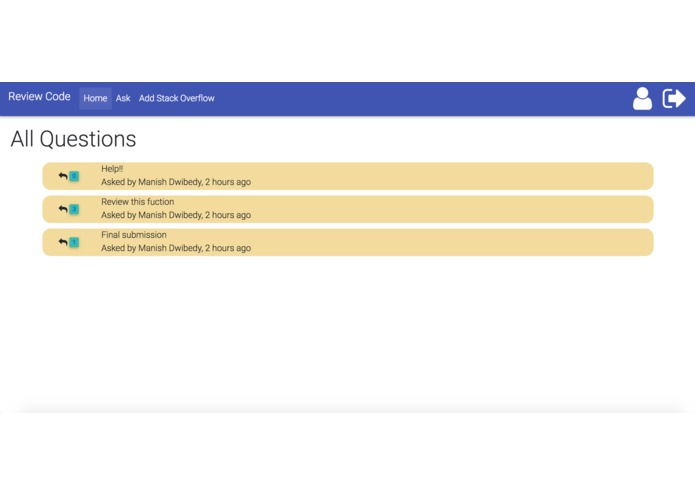695x494 pixels.
Task: Open Add Stack Overflow nav item
Action: pos(176,98)
